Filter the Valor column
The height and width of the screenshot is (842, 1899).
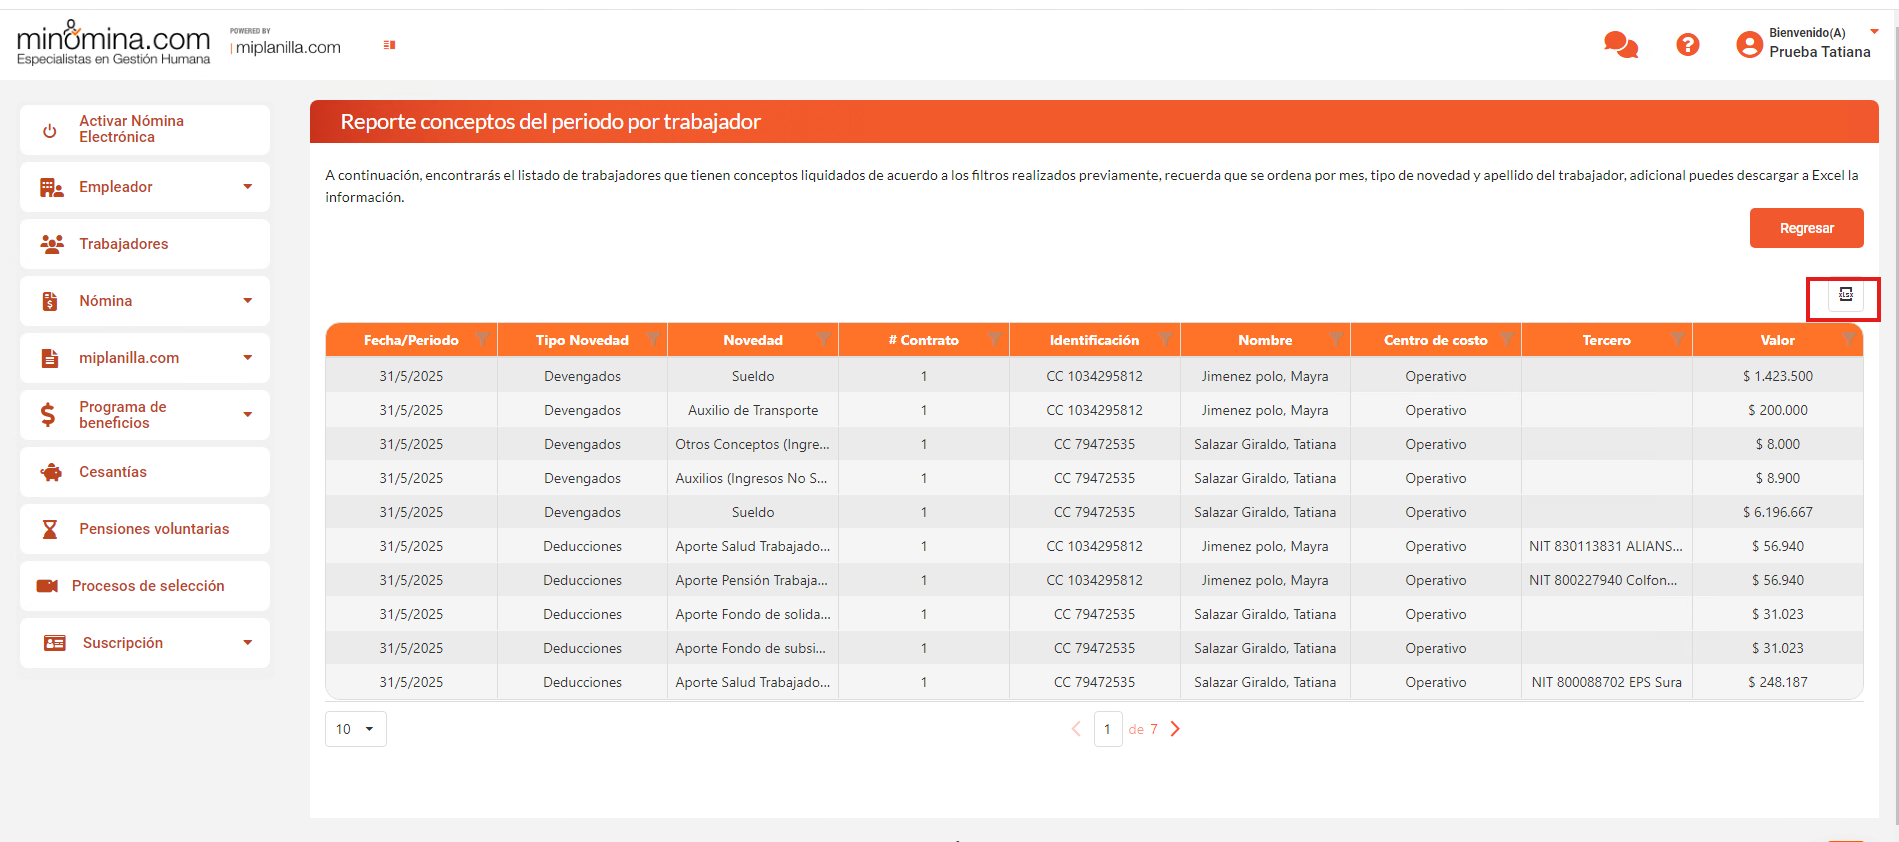pyautogui.click(x=1848, y=339)
